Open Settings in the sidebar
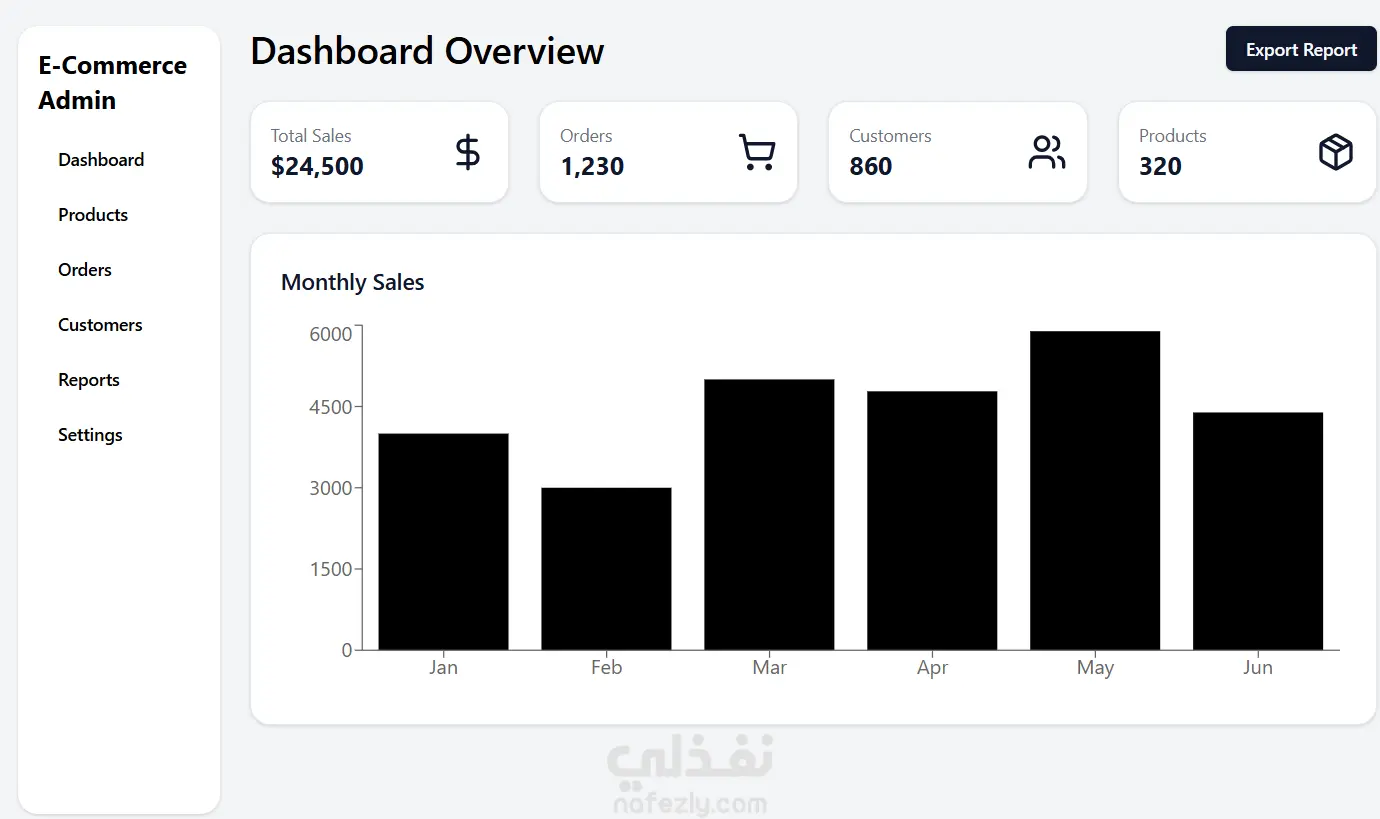Viewport: 1380px width, 819px height. coord(90,435)
